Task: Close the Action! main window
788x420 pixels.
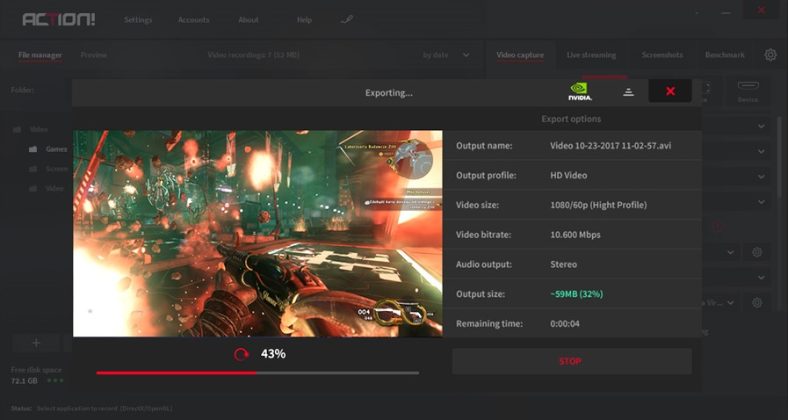Action: pyautogui.click(x=762, y=10)
